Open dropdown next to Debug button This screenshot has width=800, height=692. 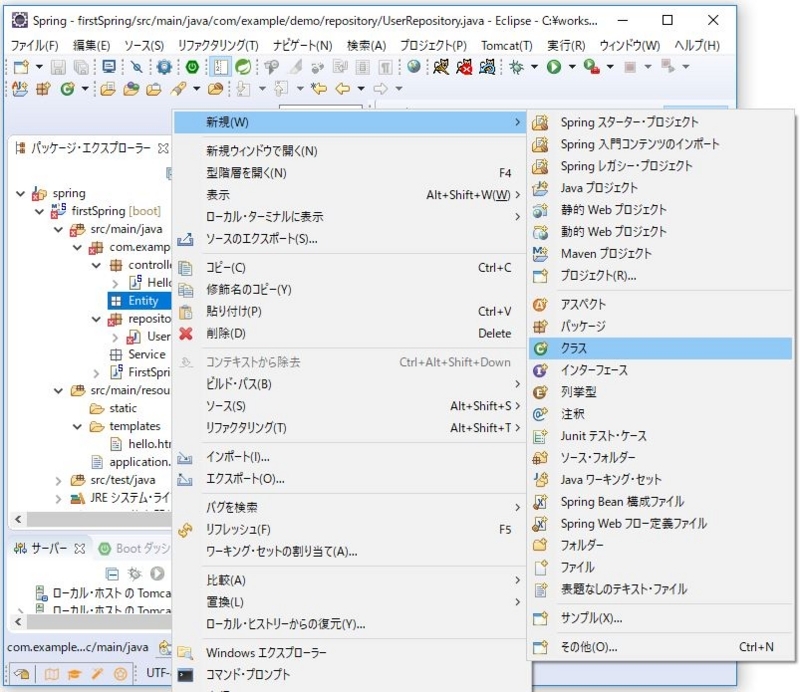tap(534, 67)
